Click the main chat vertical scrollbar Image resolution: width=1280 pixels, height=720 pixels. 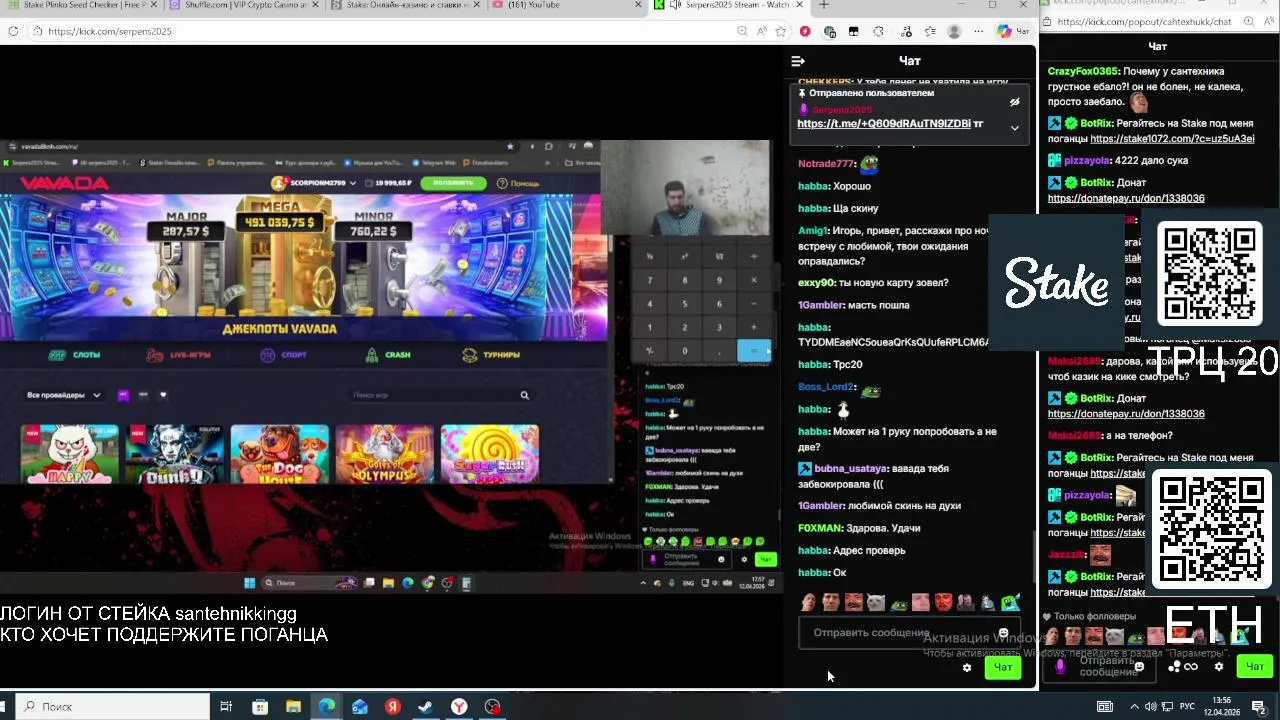[1034, 555]
